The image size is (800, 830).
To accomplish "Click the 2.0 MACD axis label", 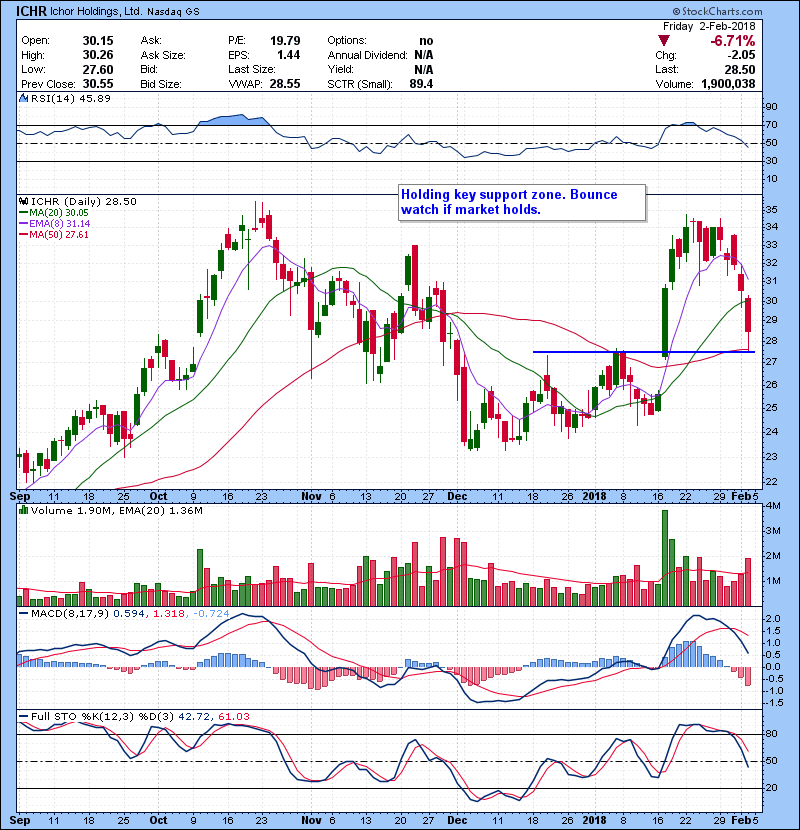I will [x=773, y=619].
